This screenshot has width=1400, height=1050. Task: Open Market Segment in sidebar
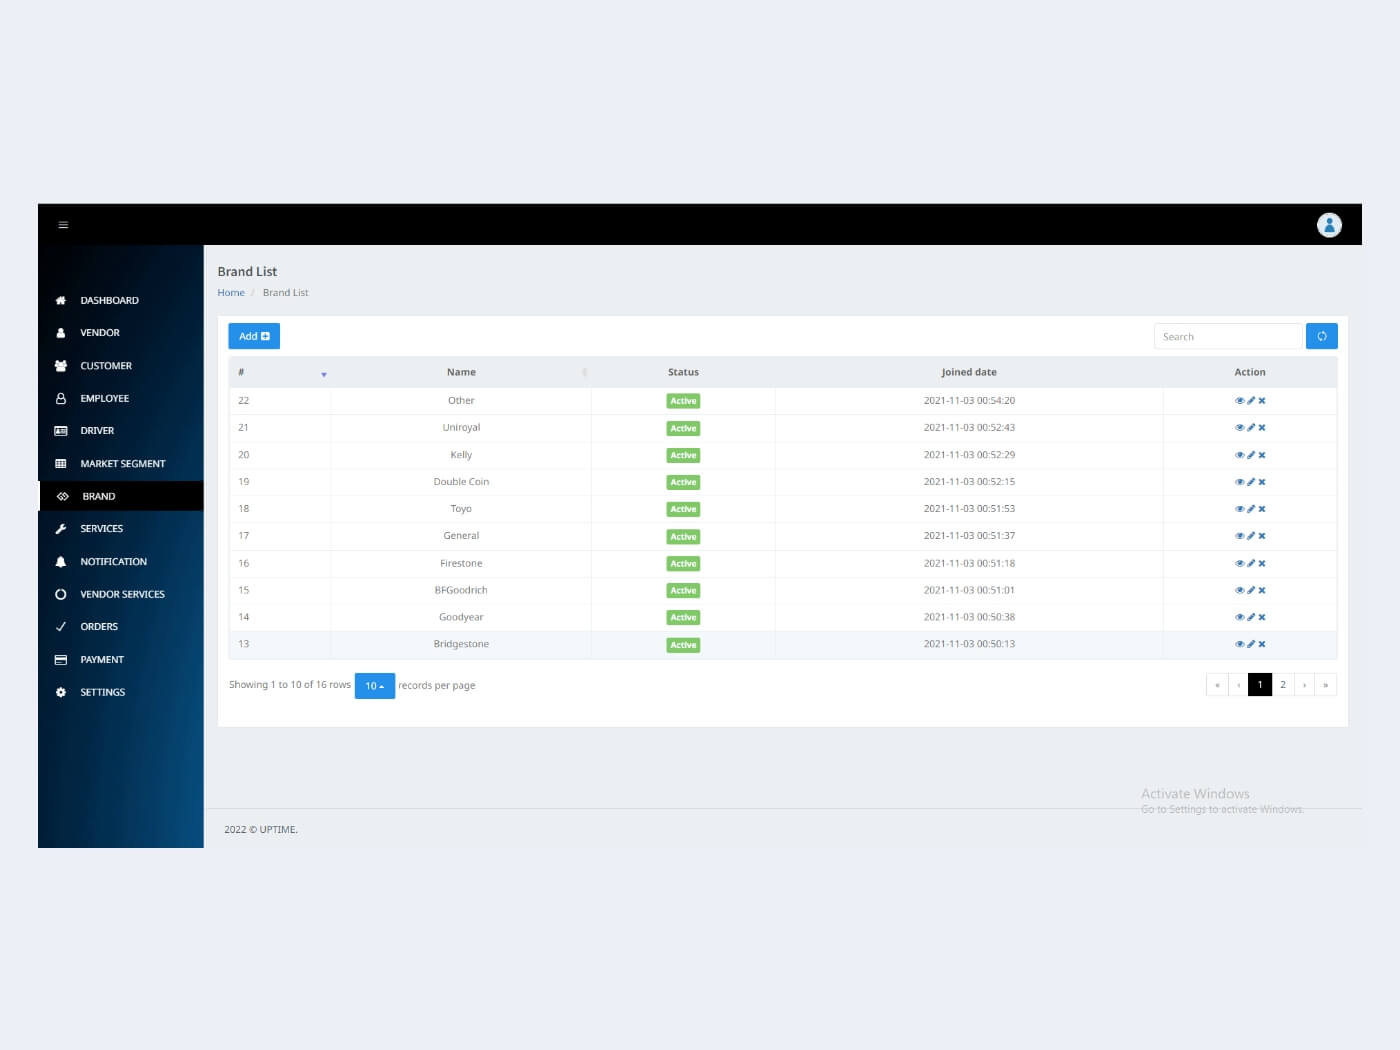pos(120,464)
